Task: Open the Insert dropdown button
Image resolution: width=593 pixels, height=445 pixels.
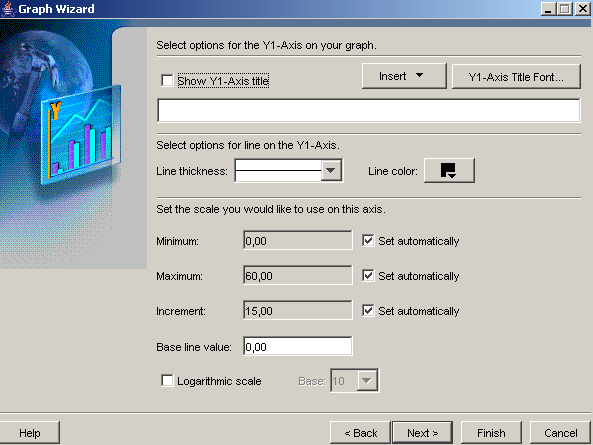Action: [x=404, y=76]
